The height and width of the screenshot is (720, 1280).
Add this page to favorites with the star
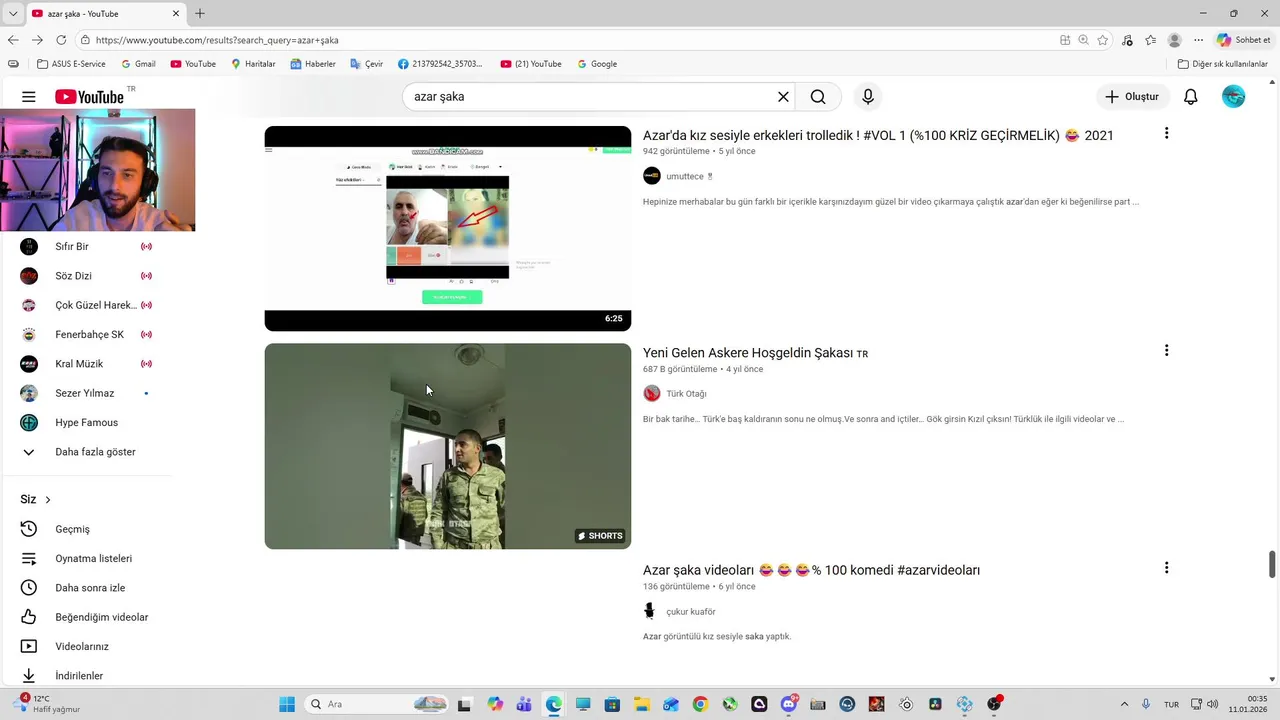click(x=1103, y=40)
